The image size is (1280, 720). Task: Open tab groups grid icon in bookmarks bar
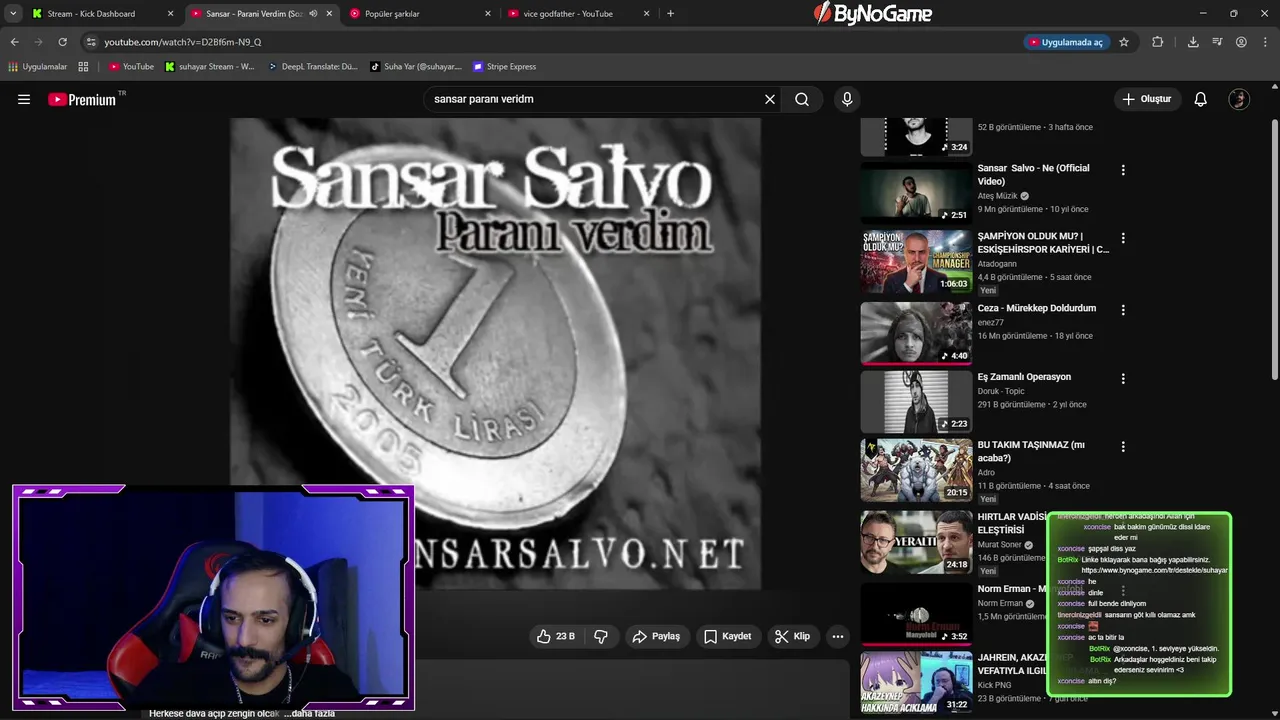click(83, 67)
